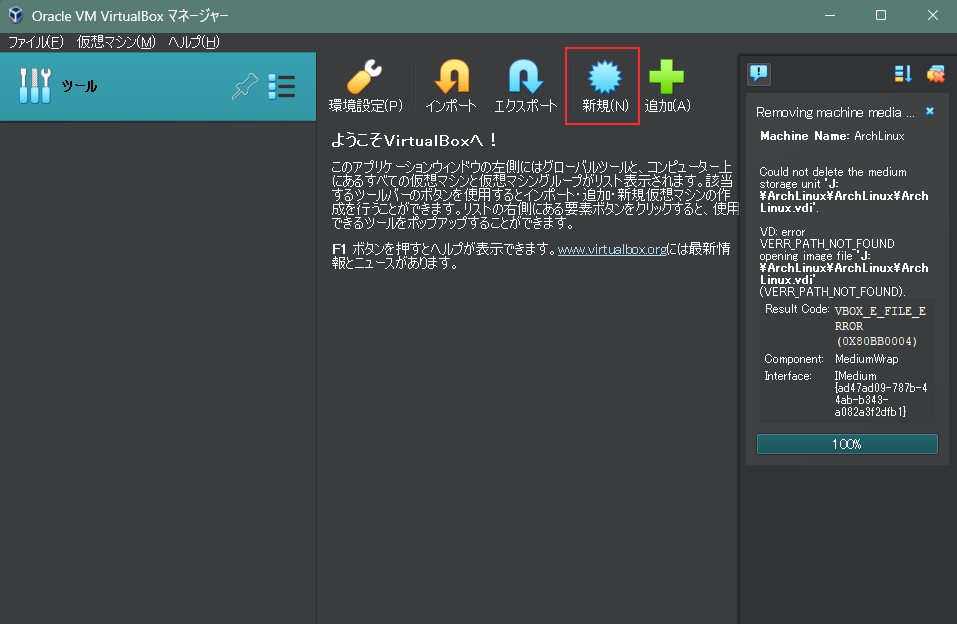This screenshot has height=624, width=957.
Task: Minimize the VirtualBox Manager window
Action: coord(830,15)
